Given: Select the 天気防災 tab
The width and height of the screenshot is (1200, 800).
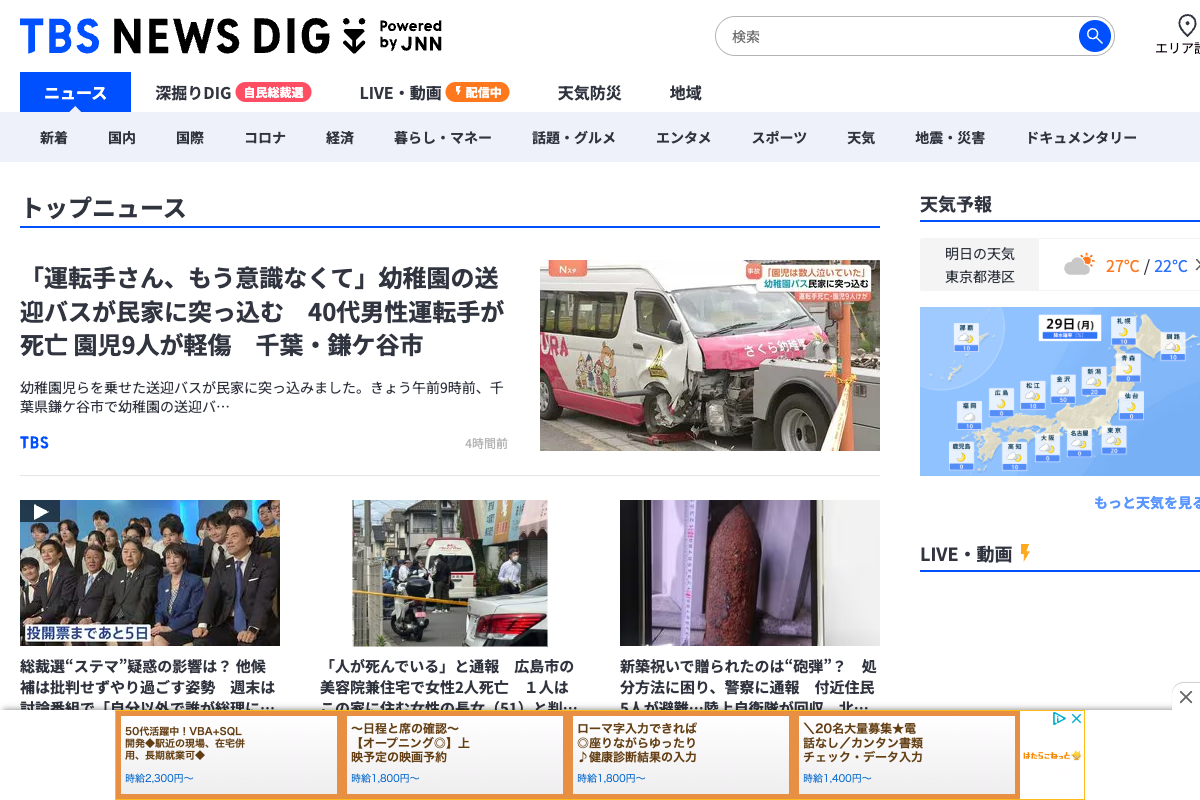Looking at the screenshot, I should pos(589,93).
